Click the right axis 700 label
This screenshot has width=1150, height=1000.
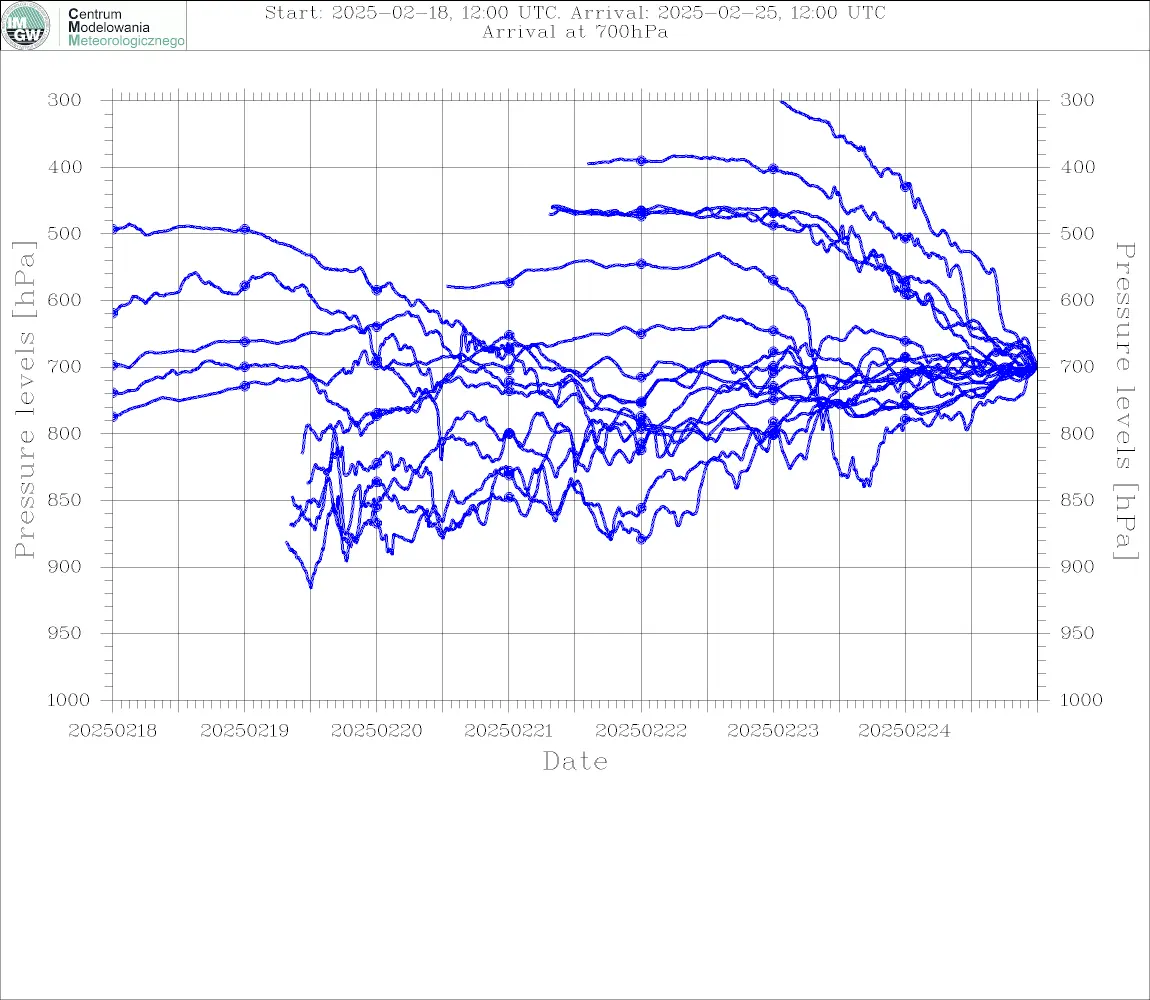click(1077, 366)
